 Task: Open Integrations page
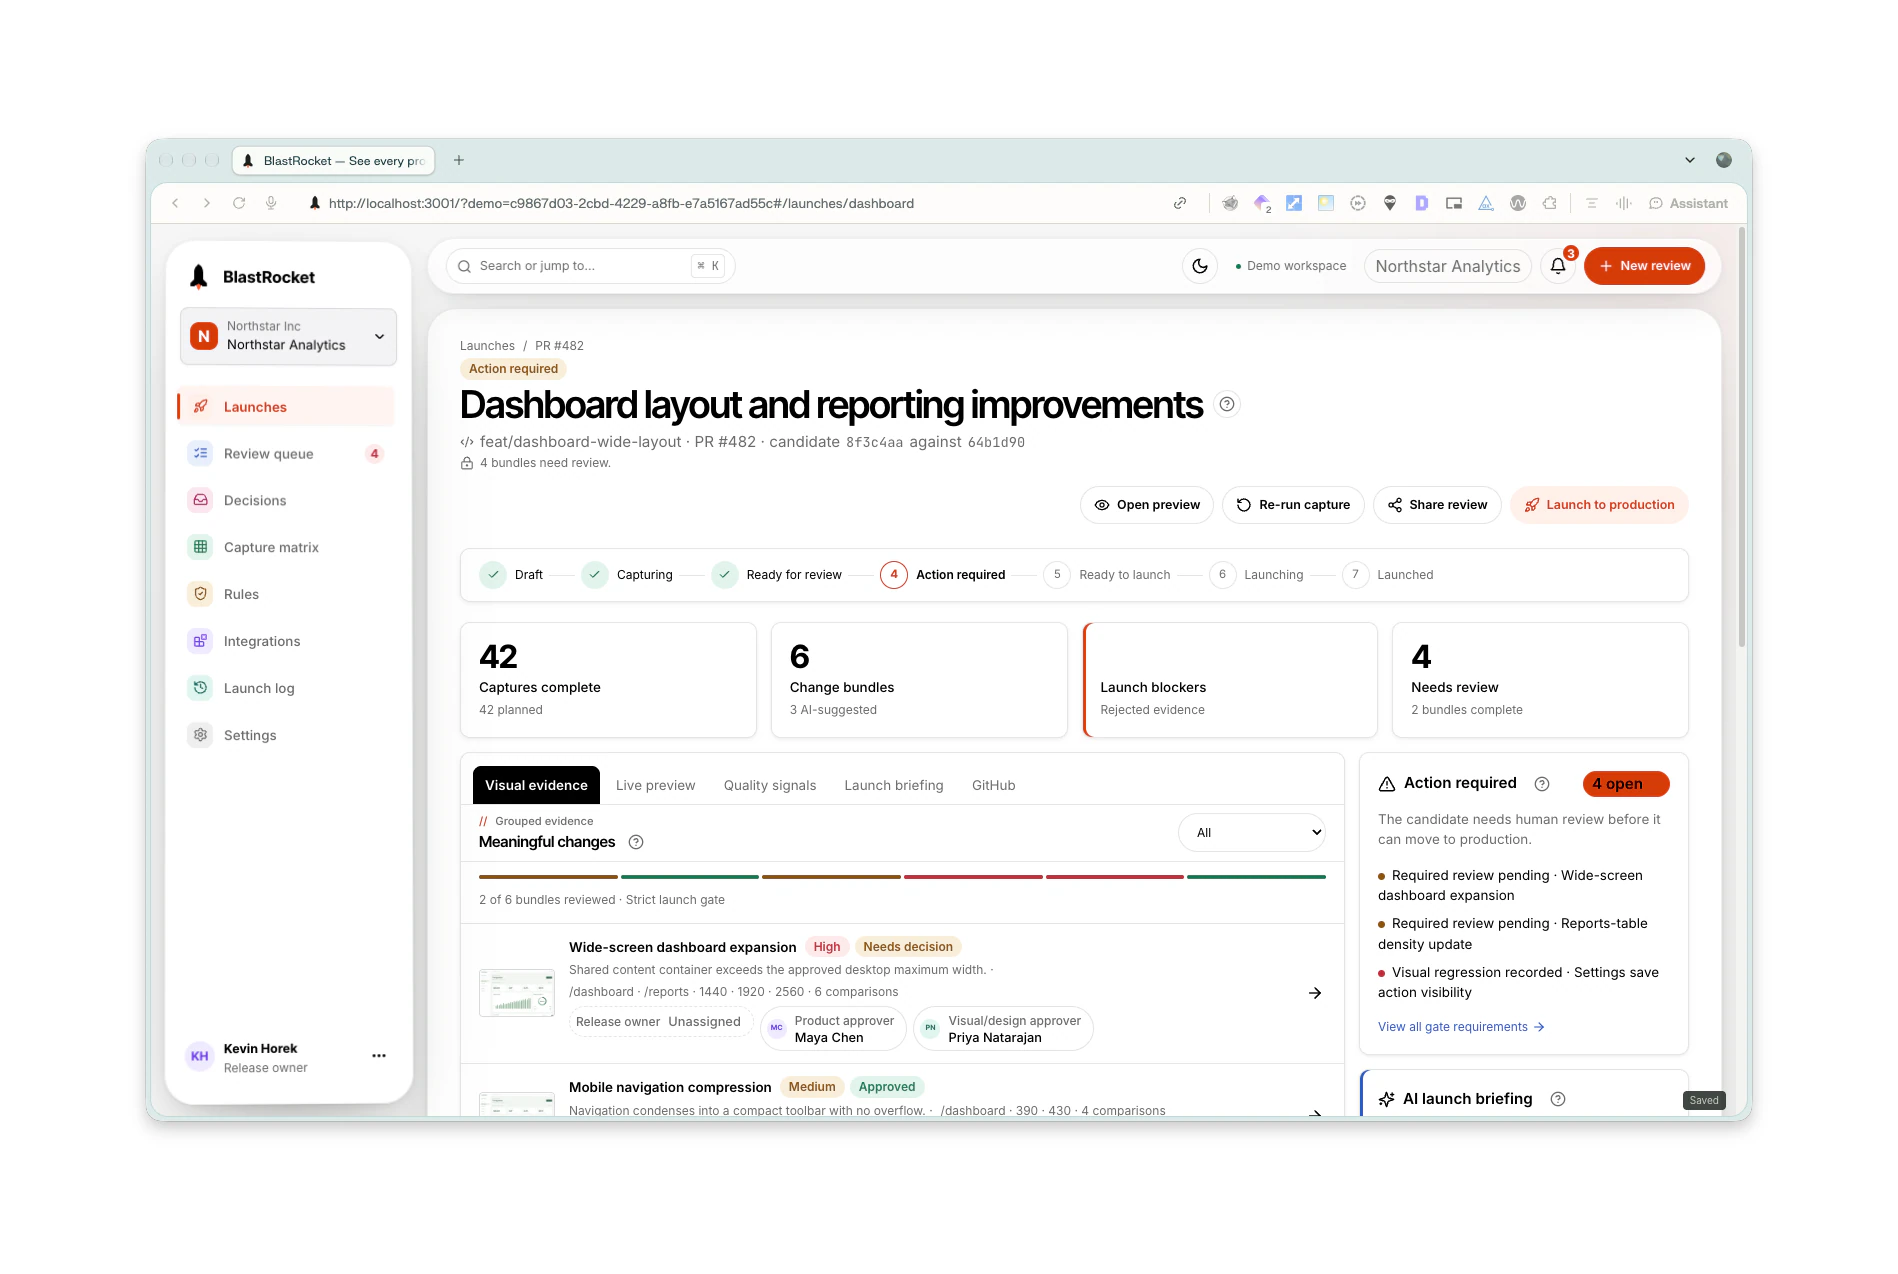point(286,642)
